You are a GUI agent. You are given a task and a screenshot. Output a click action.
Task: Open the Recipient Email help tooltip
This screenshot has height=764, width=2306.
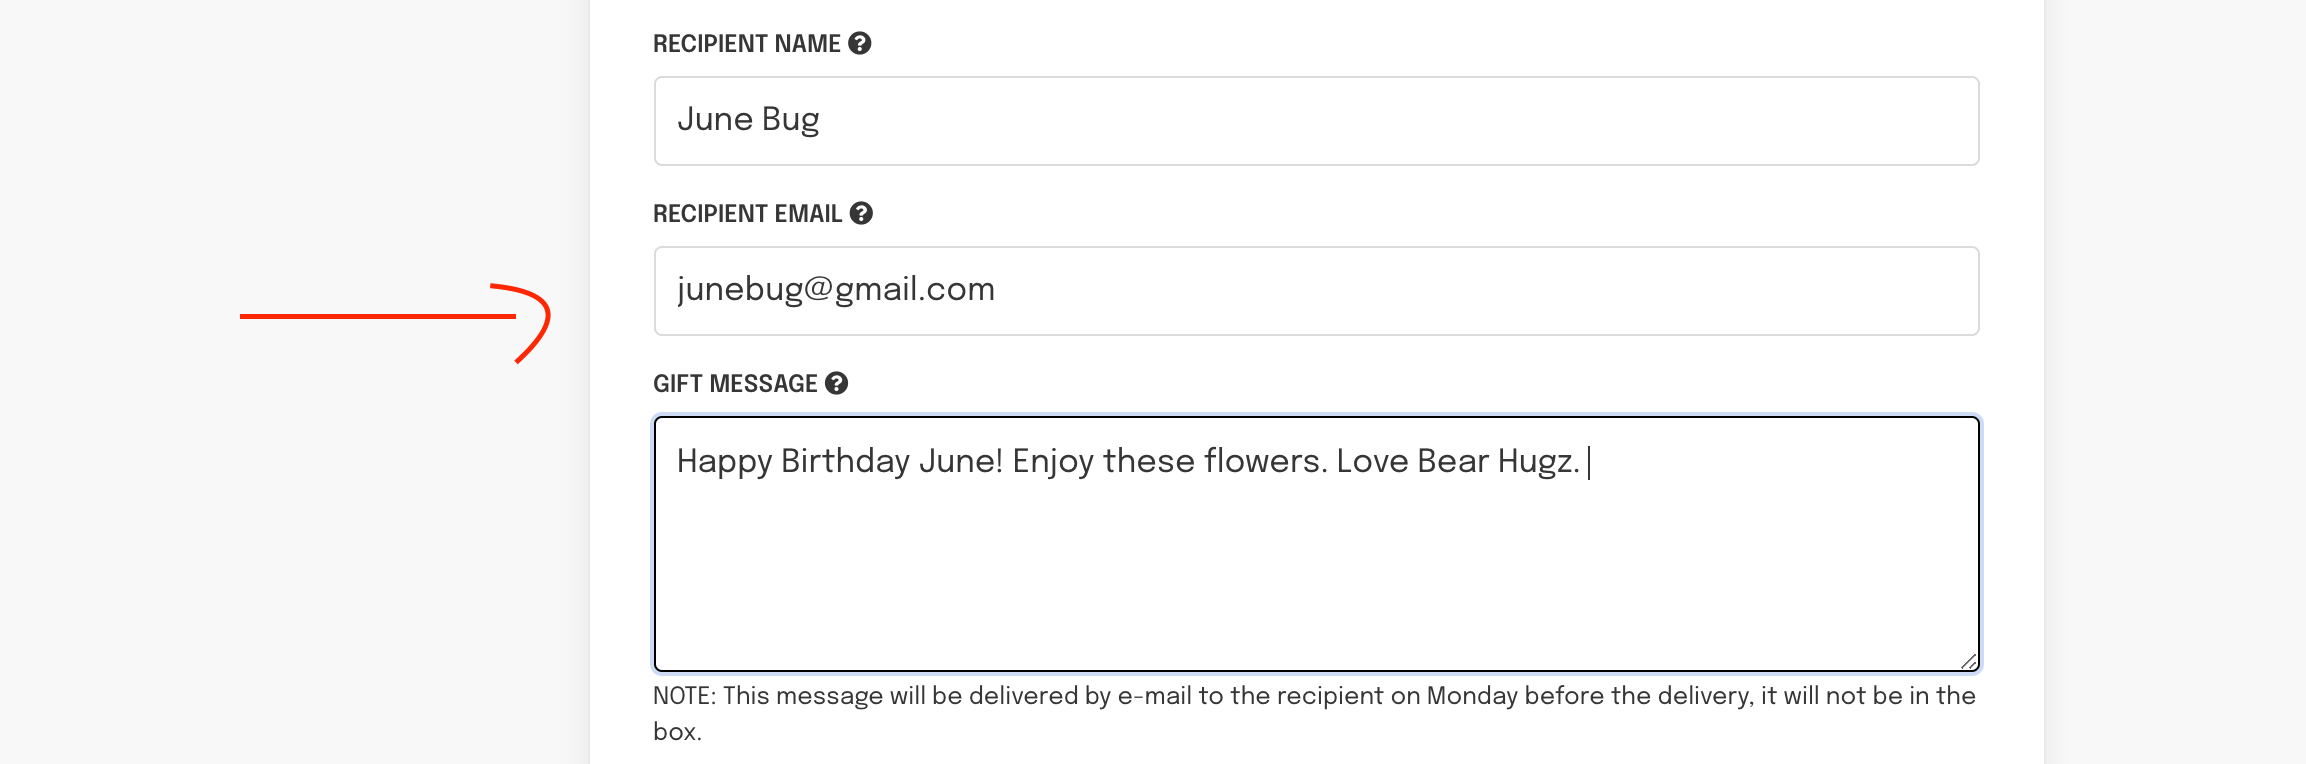coord(861,214)
